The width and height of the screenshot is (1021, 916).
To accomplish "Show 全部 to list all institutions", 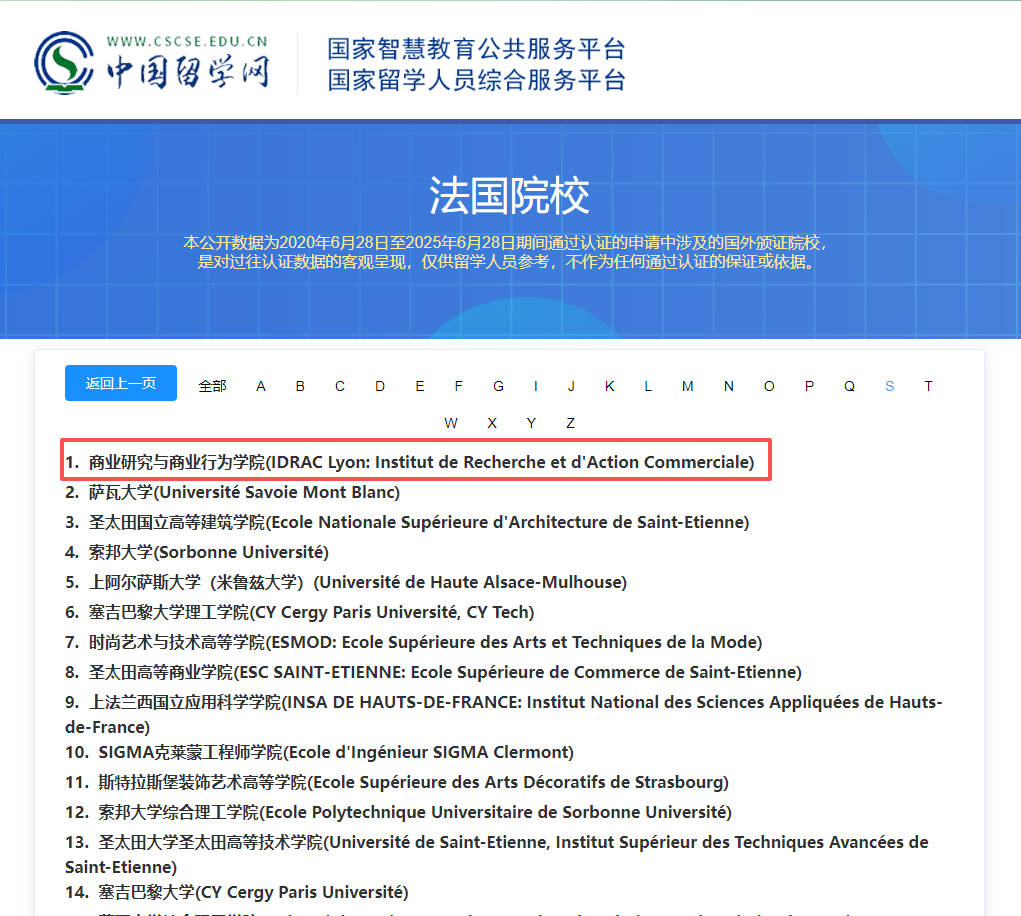I will point(212,385).
